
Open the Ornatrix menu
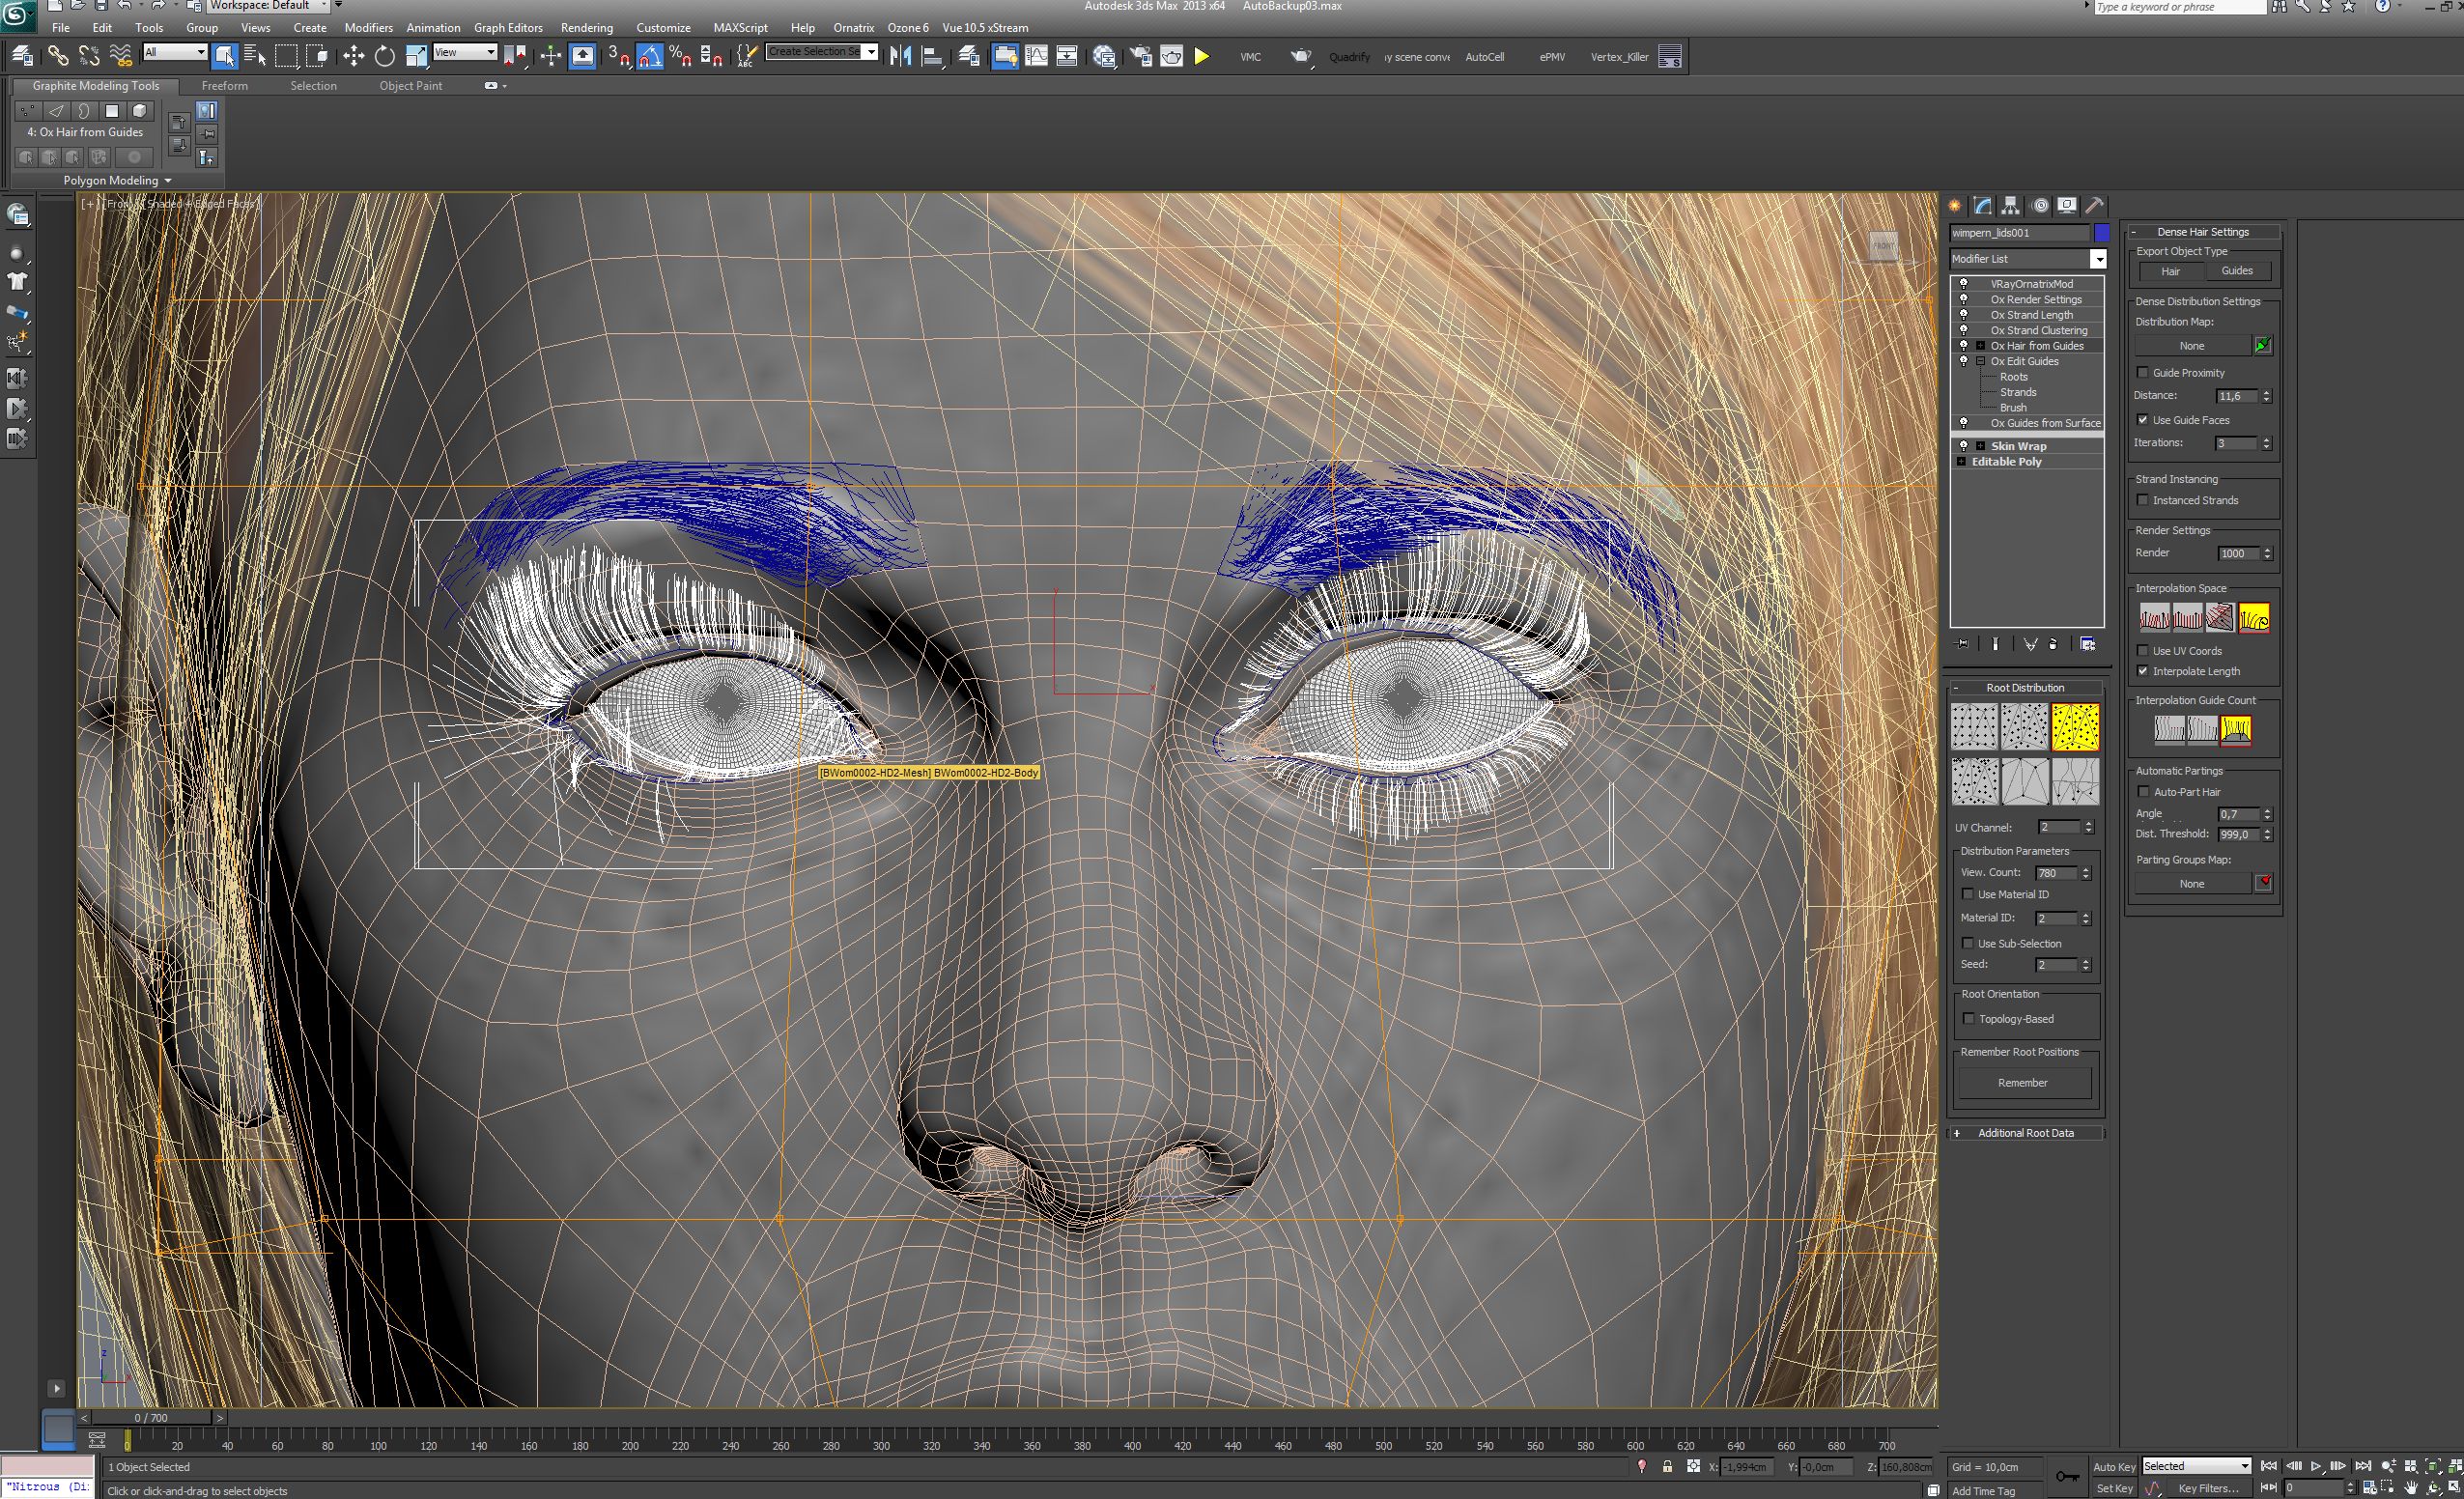point(853,28)
